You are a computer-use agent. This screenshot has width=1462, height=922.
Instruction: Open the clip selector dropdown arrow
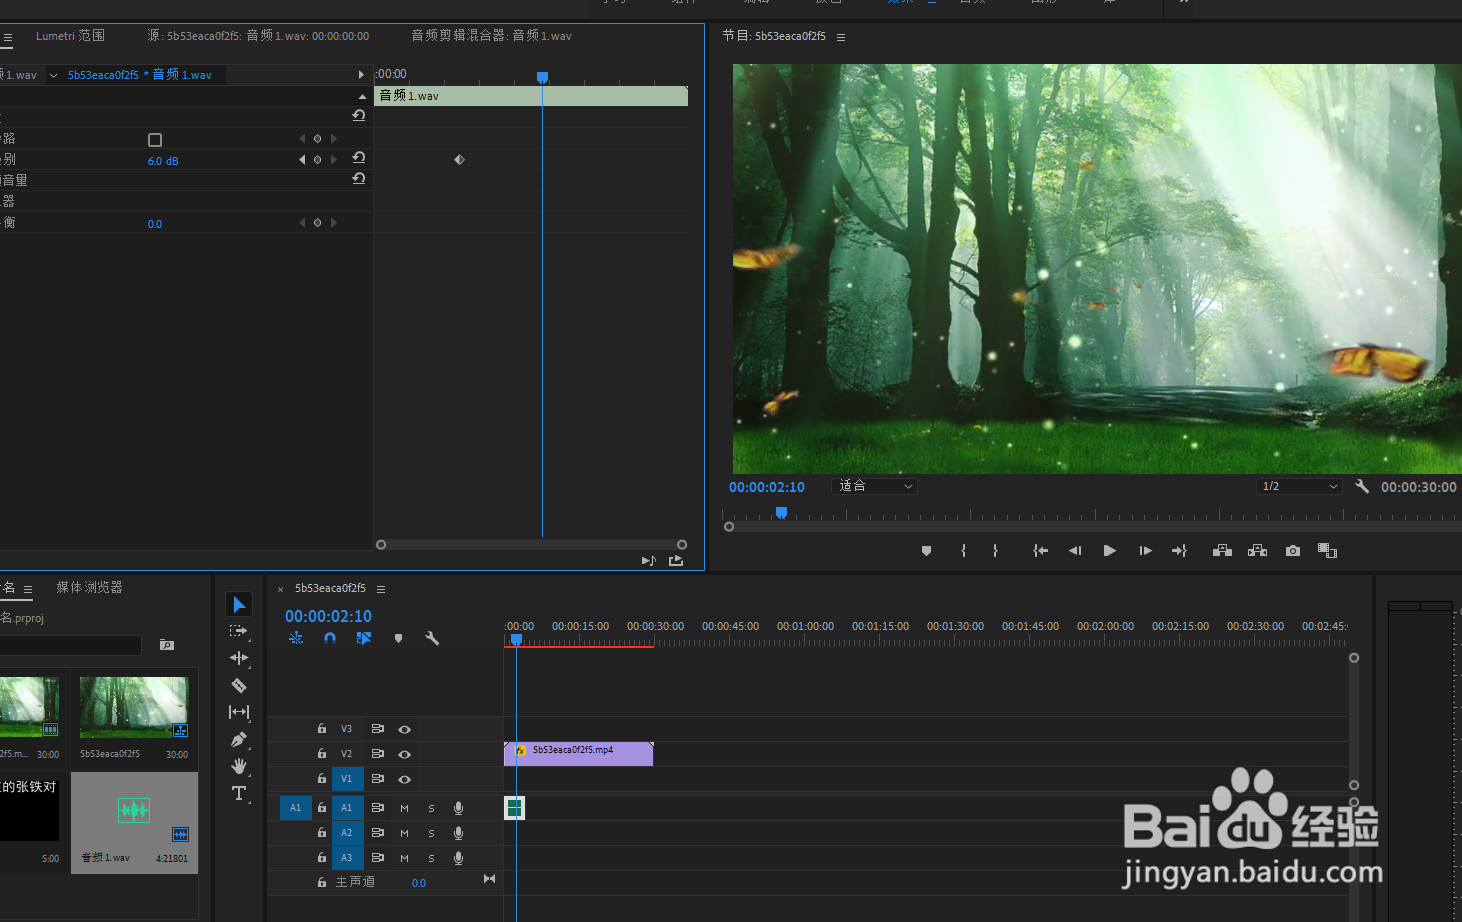coord(53,75)
